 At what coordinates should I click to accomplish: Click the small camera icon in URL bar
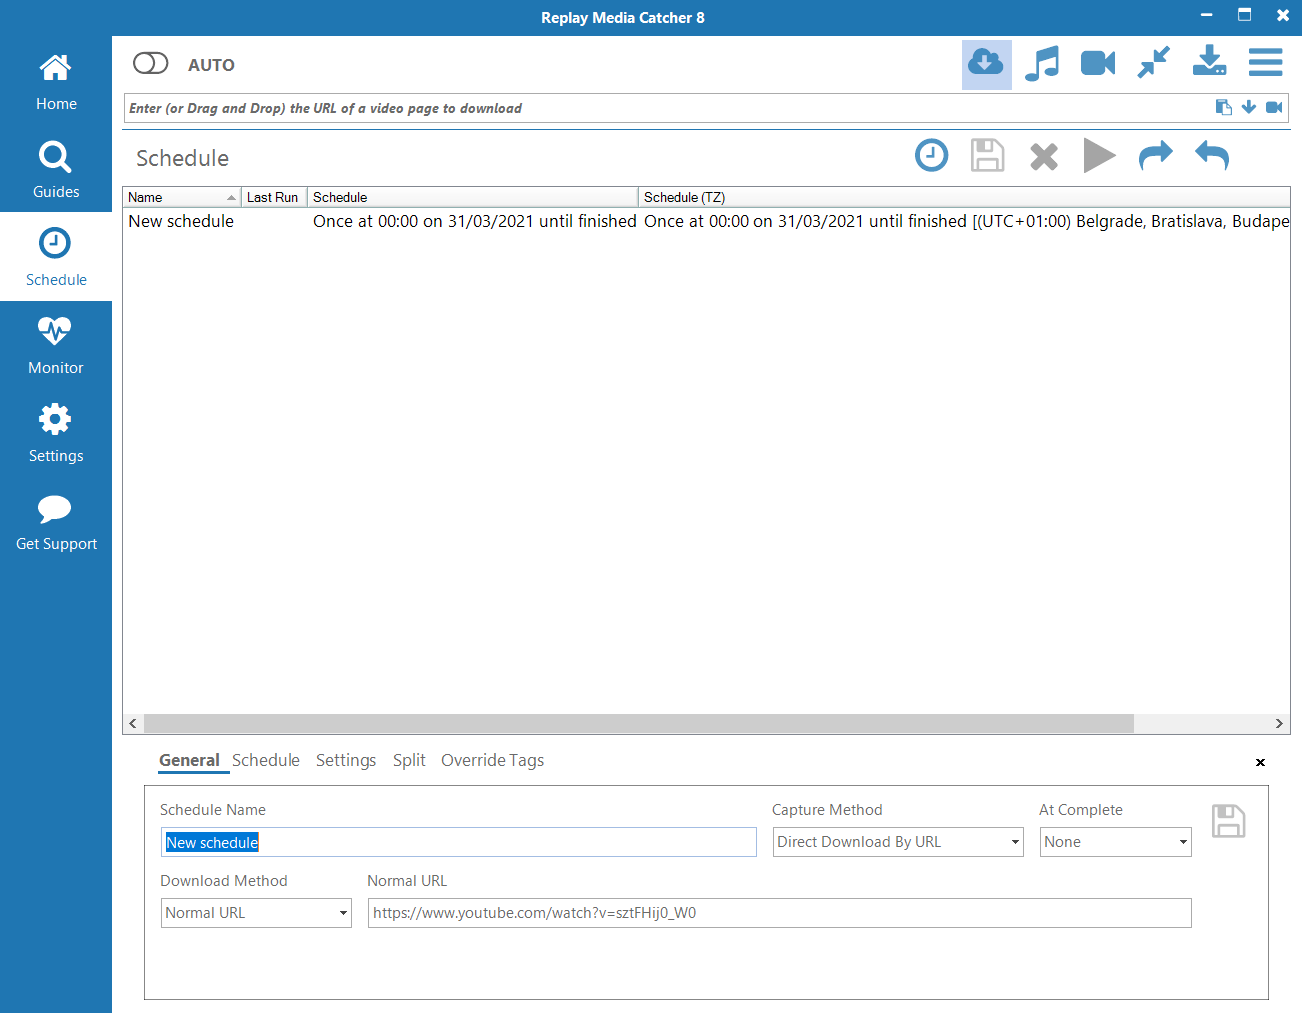(1274, 107)
